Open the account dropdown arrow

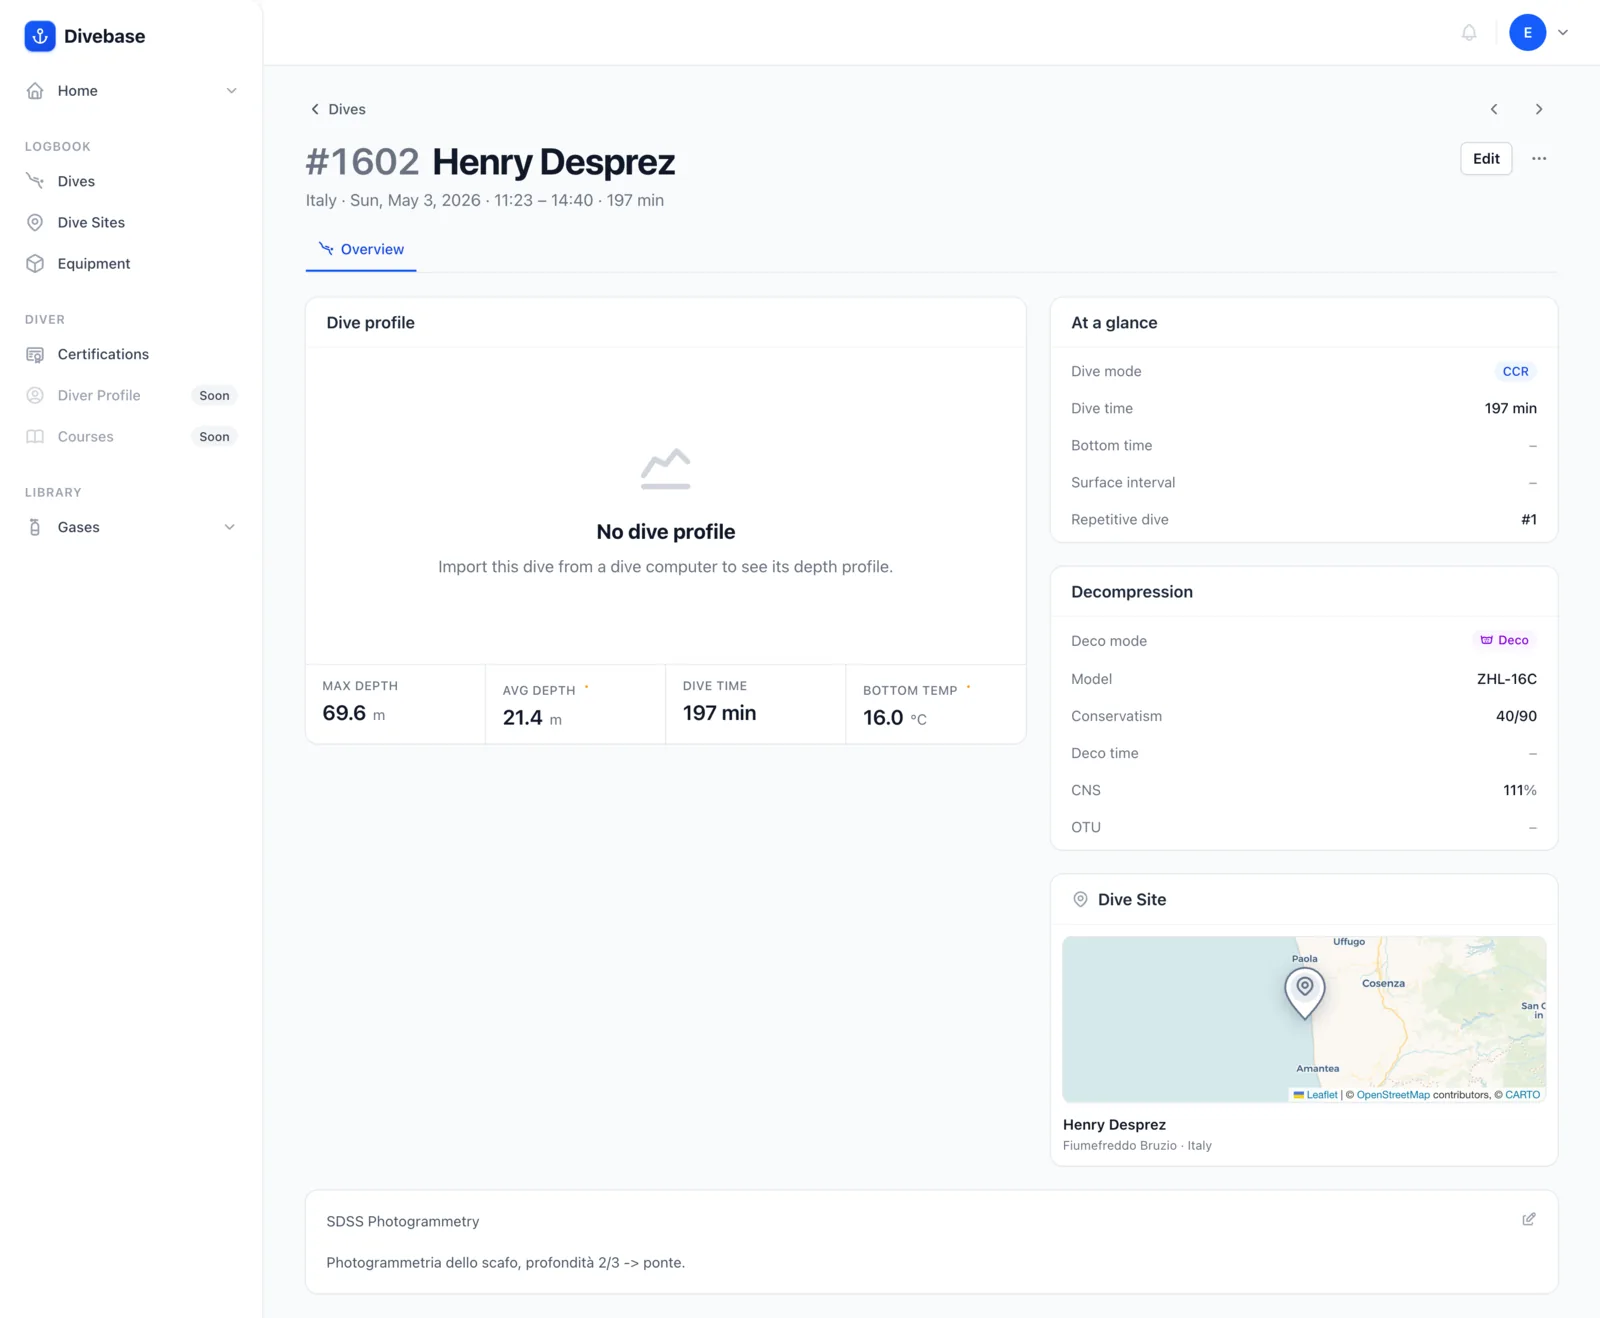click(x=1563, y=33)
